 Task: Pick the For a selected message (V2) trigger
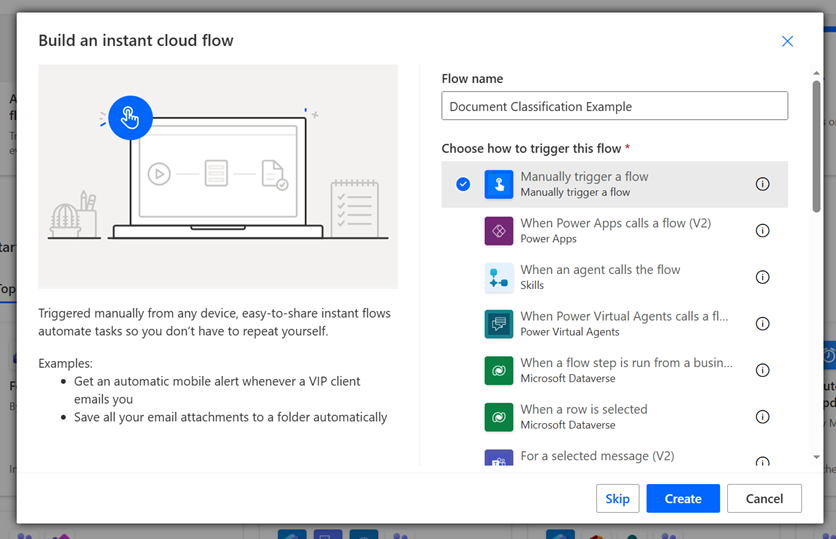(597, 456)
